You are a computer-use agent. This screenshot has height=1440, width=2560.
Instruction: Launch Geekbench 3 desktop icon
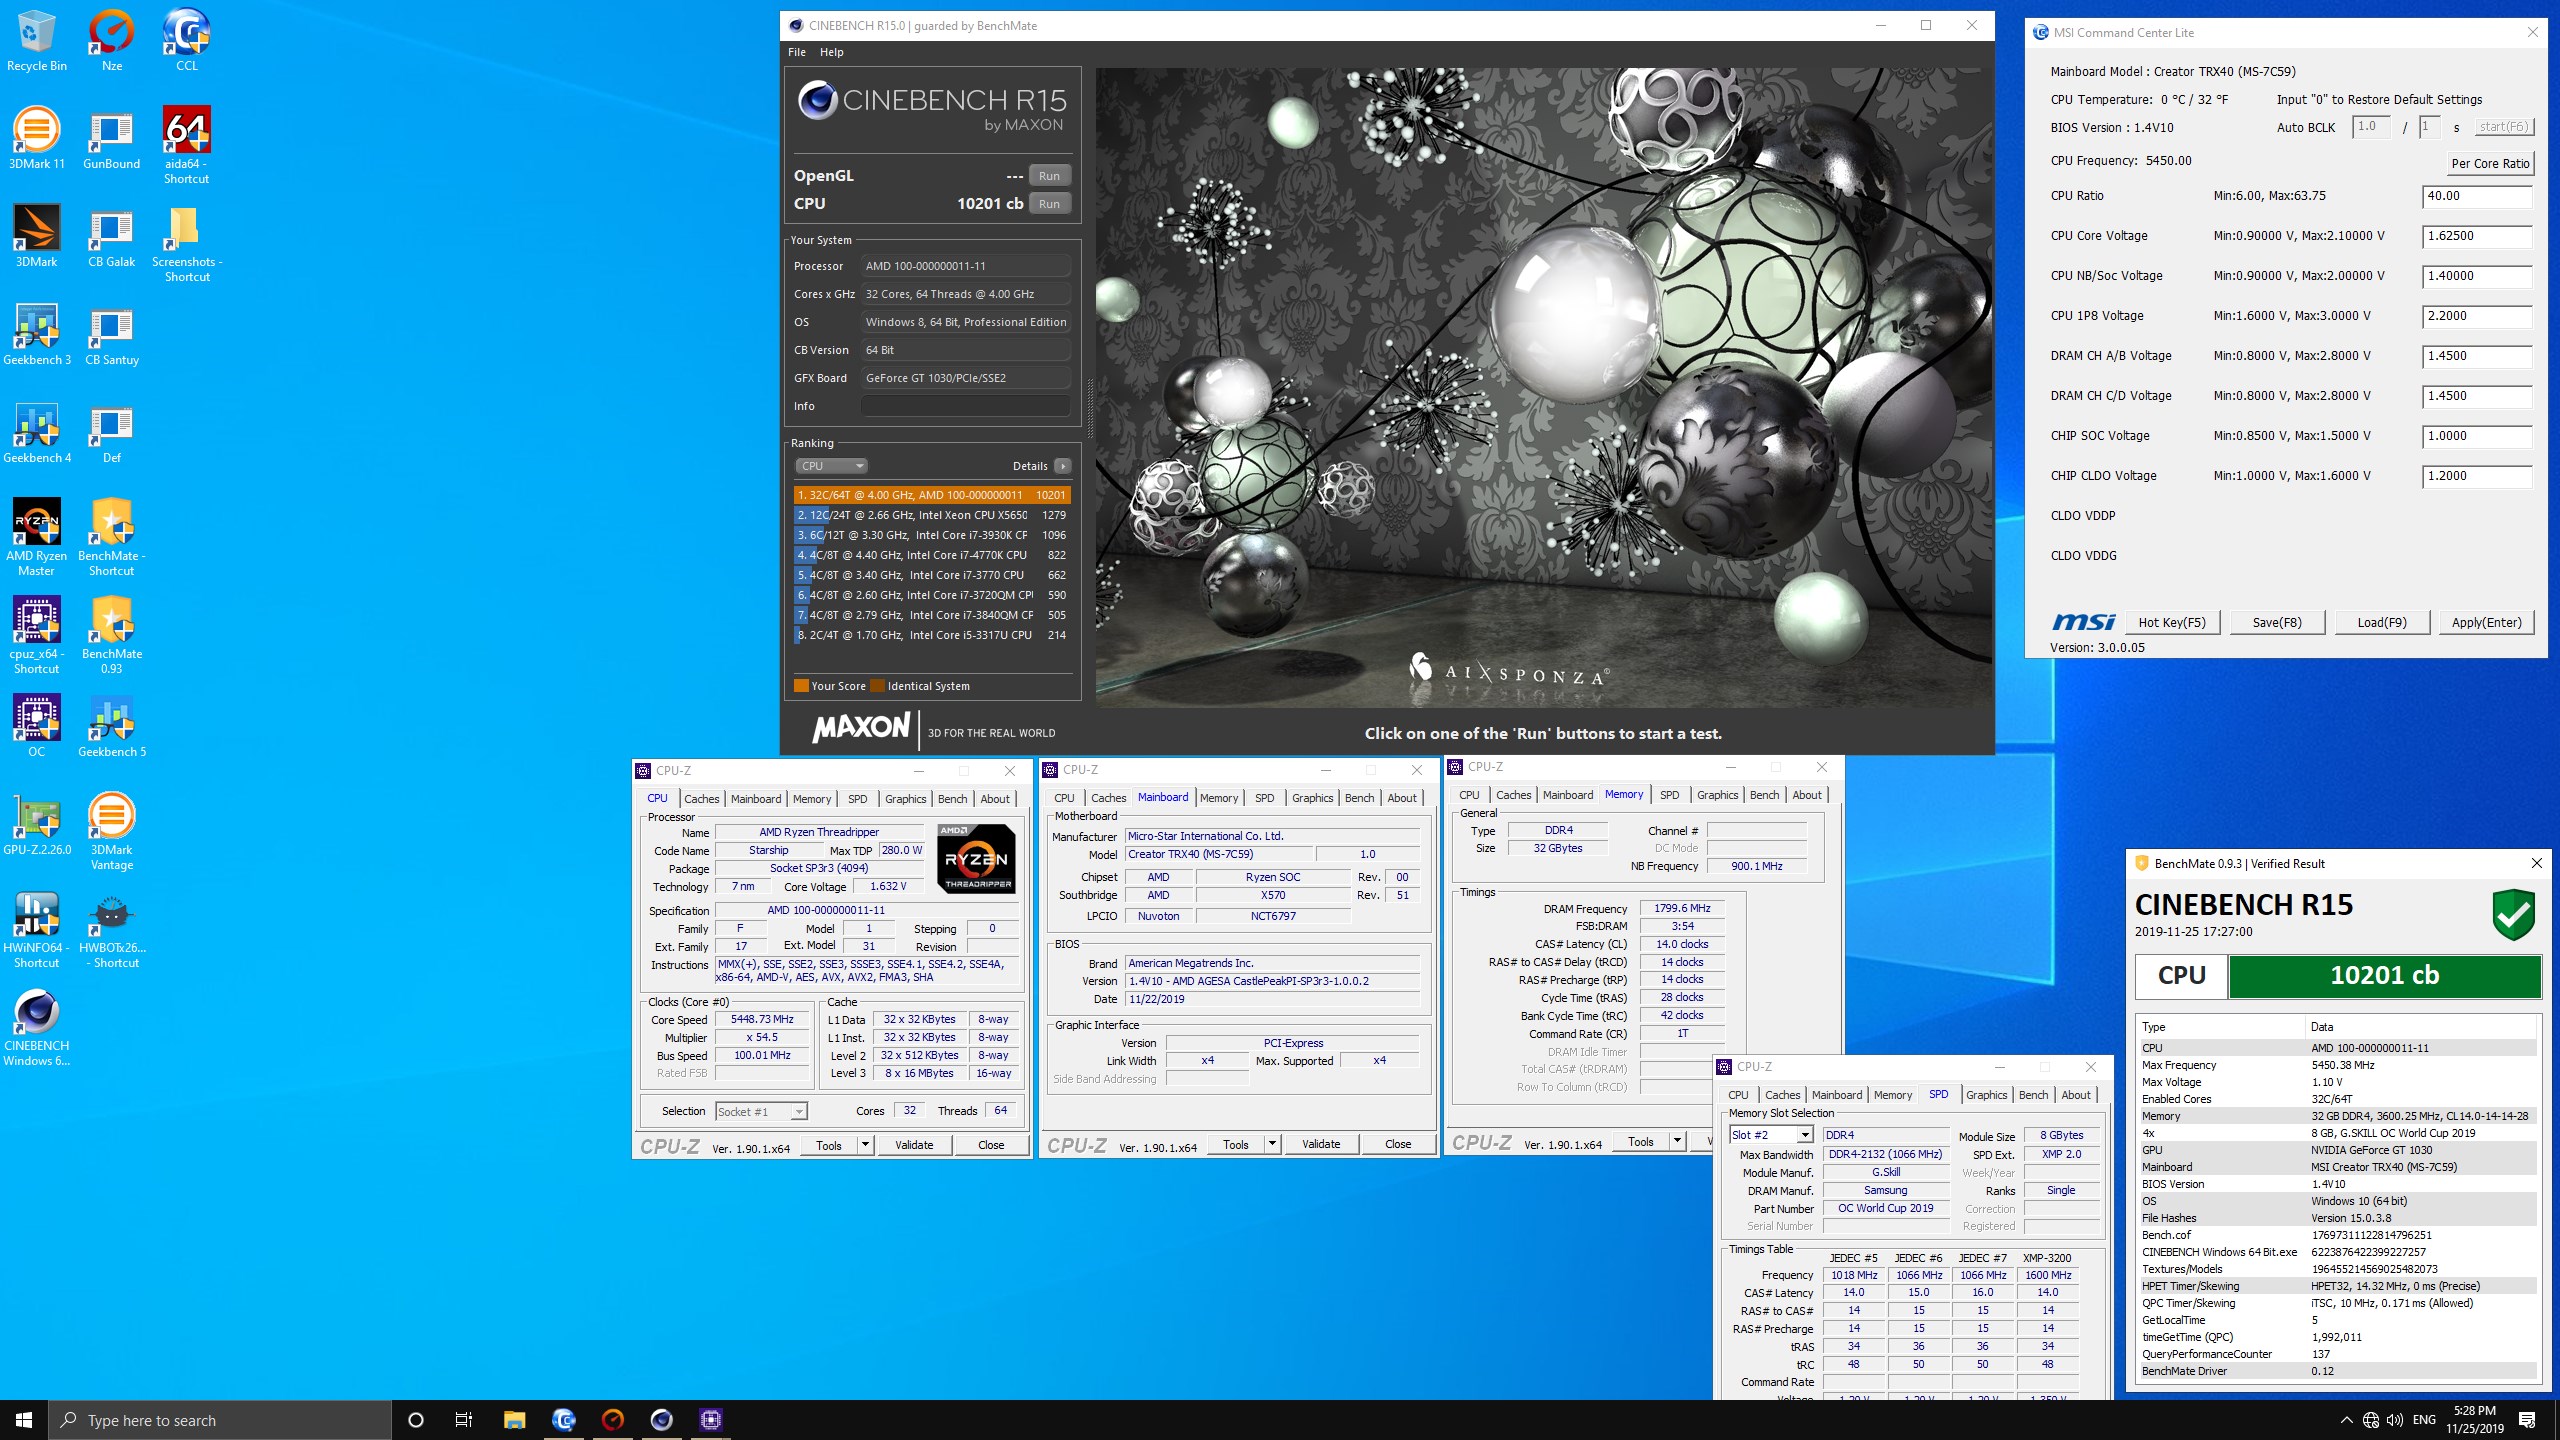pyautogui.click(x=37, y=334)
